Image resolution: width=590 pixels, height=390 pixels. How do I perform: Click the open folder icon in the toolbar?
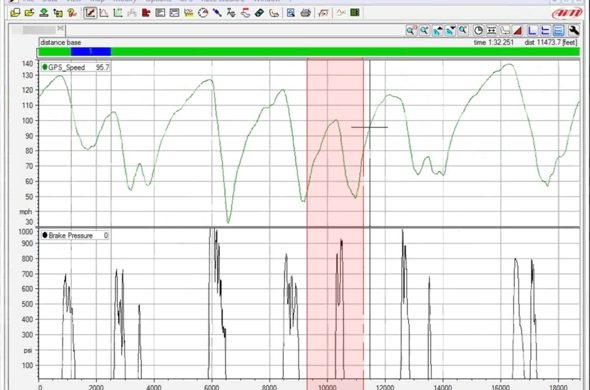click(x=29, y=13)
